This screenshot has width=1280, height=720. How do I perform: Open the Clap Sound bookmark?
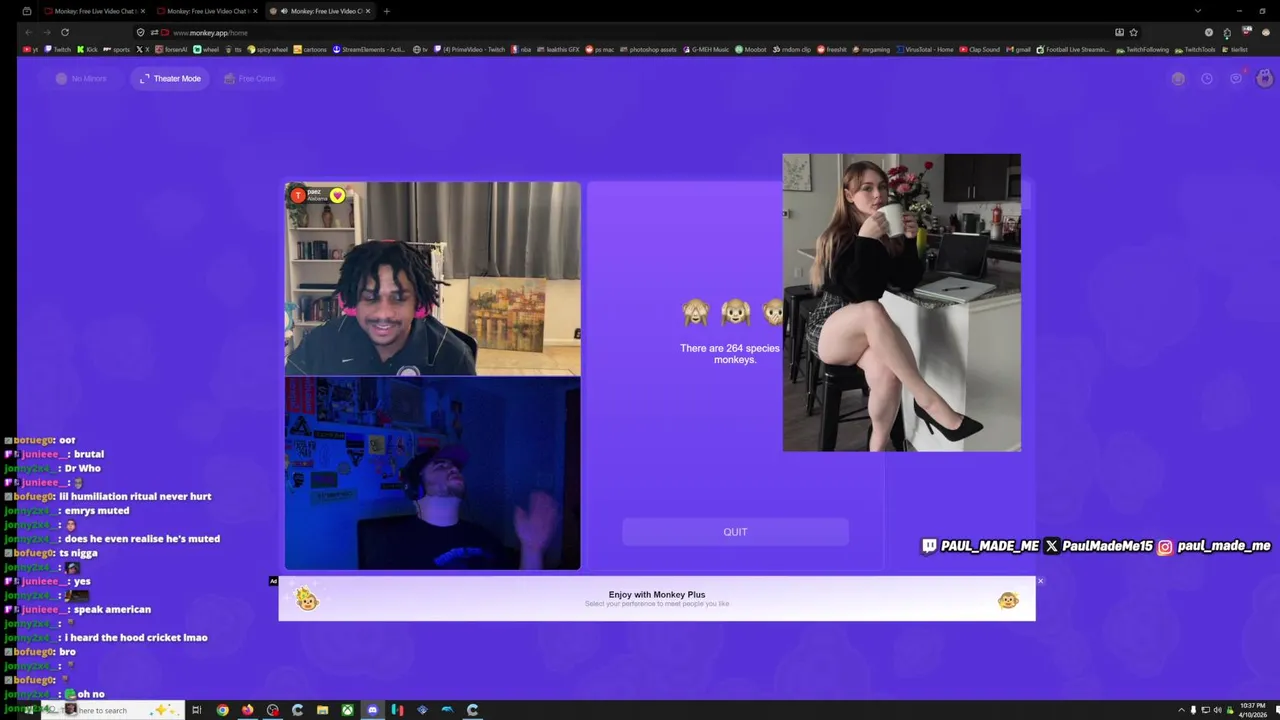980,49
